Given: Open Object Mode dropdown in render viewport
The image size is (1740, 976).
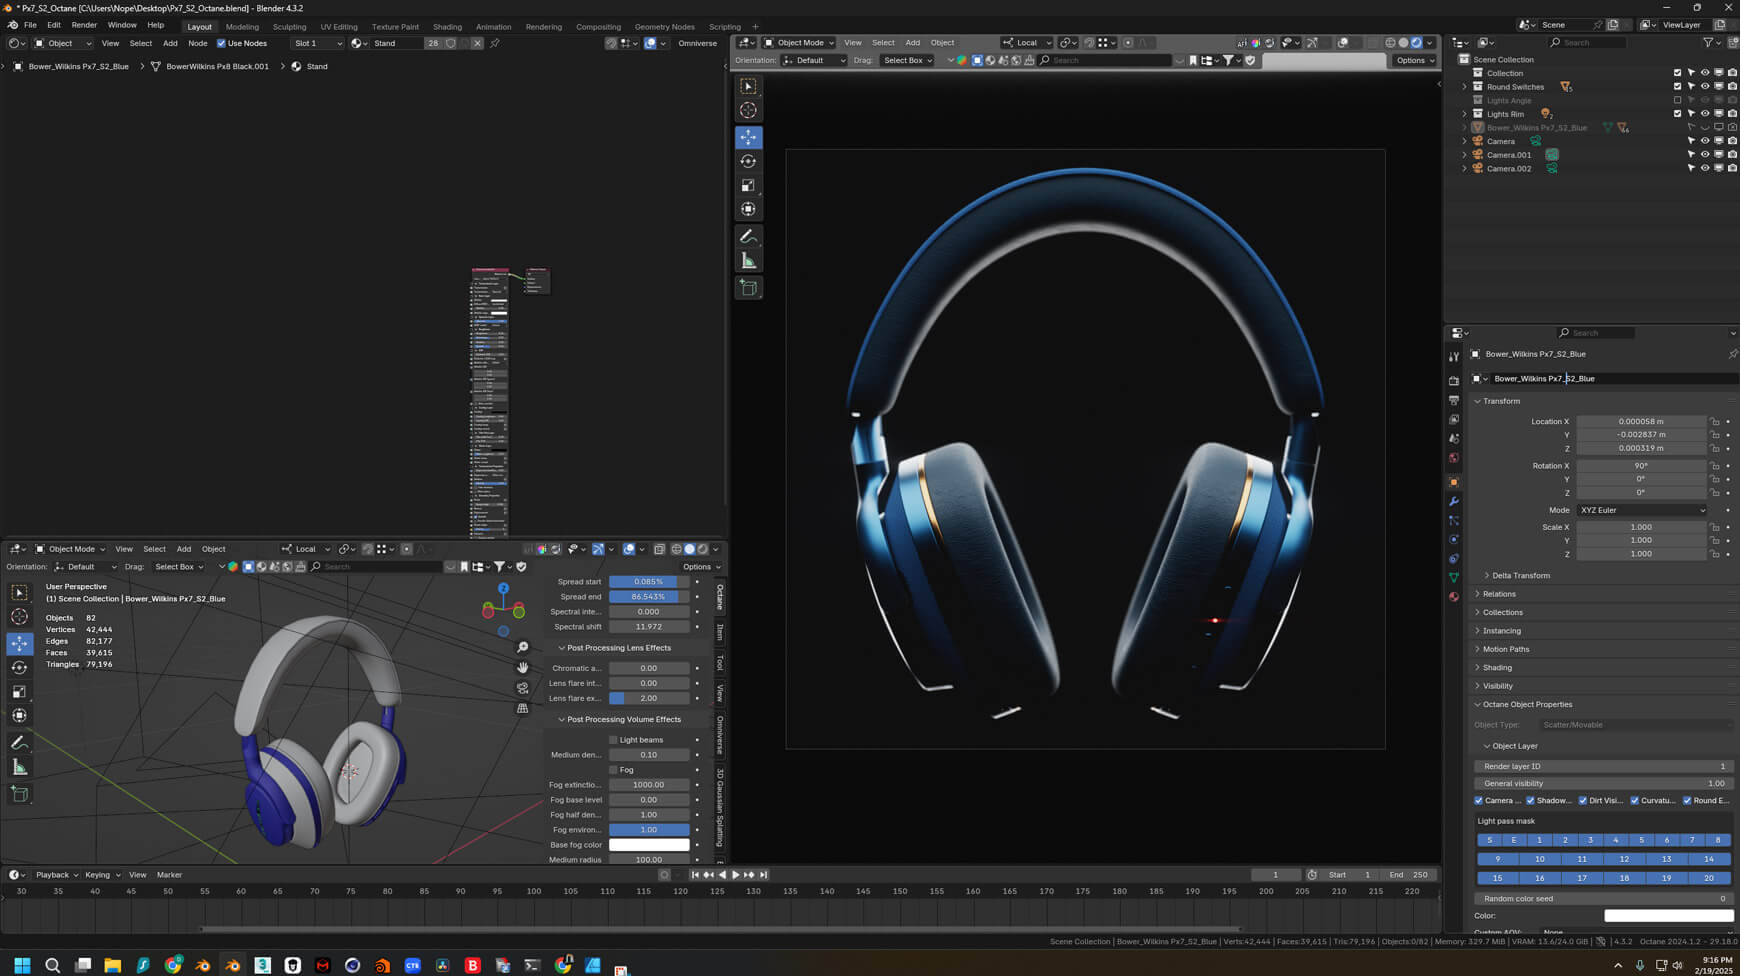Looking at the screenshot, I should pos(799,43).
